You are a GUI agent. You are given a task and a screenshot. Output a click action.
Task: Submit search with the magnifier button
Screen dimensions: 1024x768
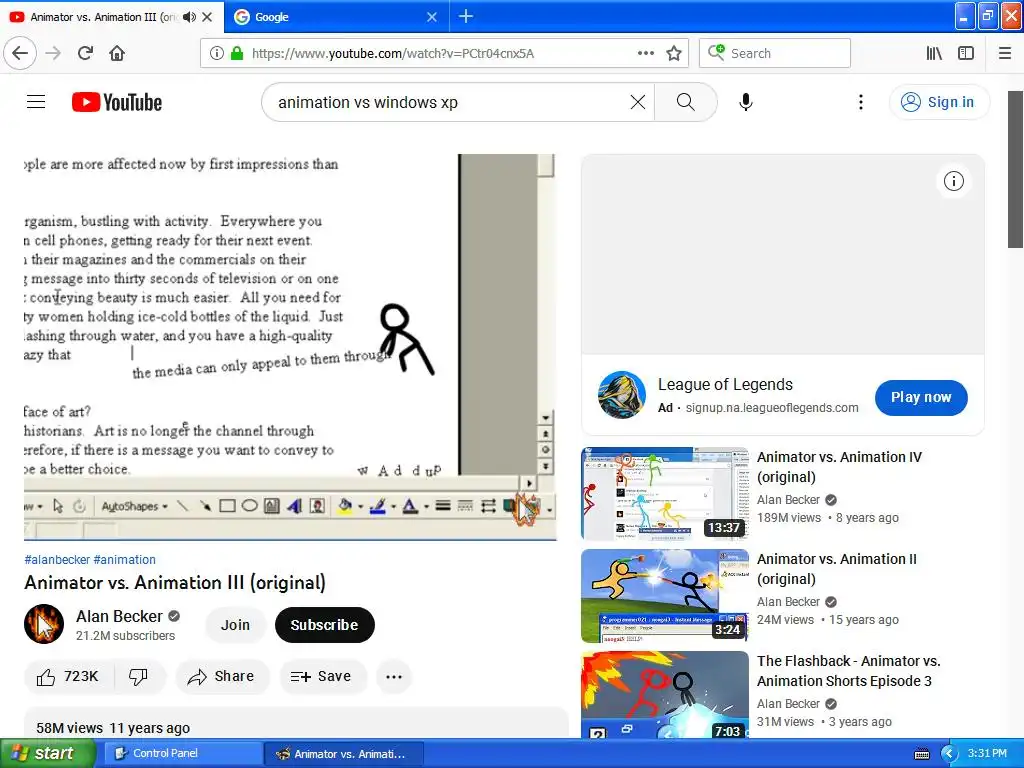686,102
